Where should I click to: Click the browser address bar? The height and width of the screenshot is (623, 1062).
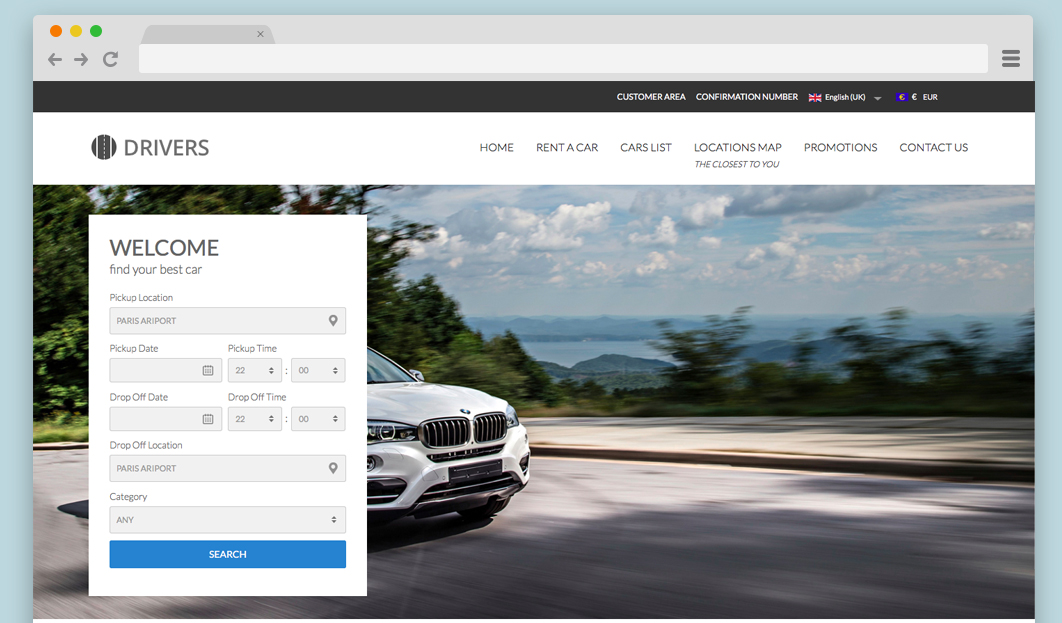click(x=562, y=59)
